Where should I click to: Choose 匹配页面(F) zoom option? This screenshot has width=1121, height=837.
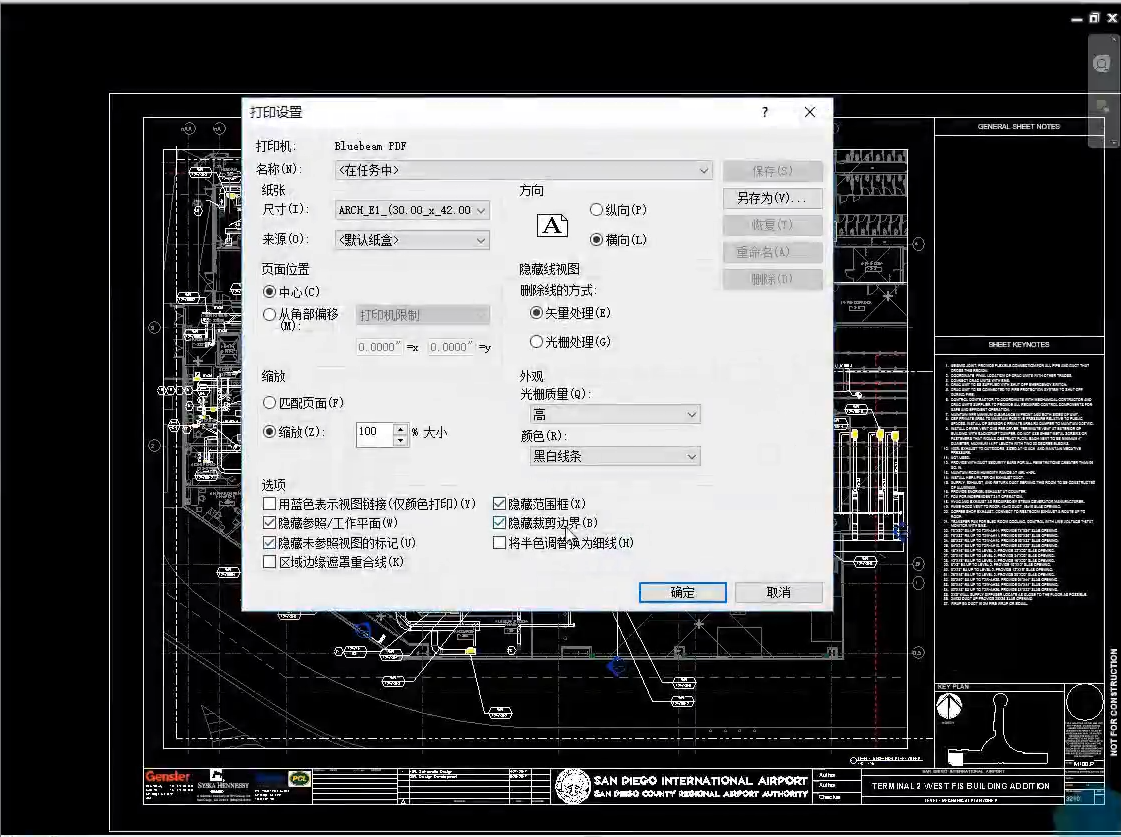pos(270,402)
